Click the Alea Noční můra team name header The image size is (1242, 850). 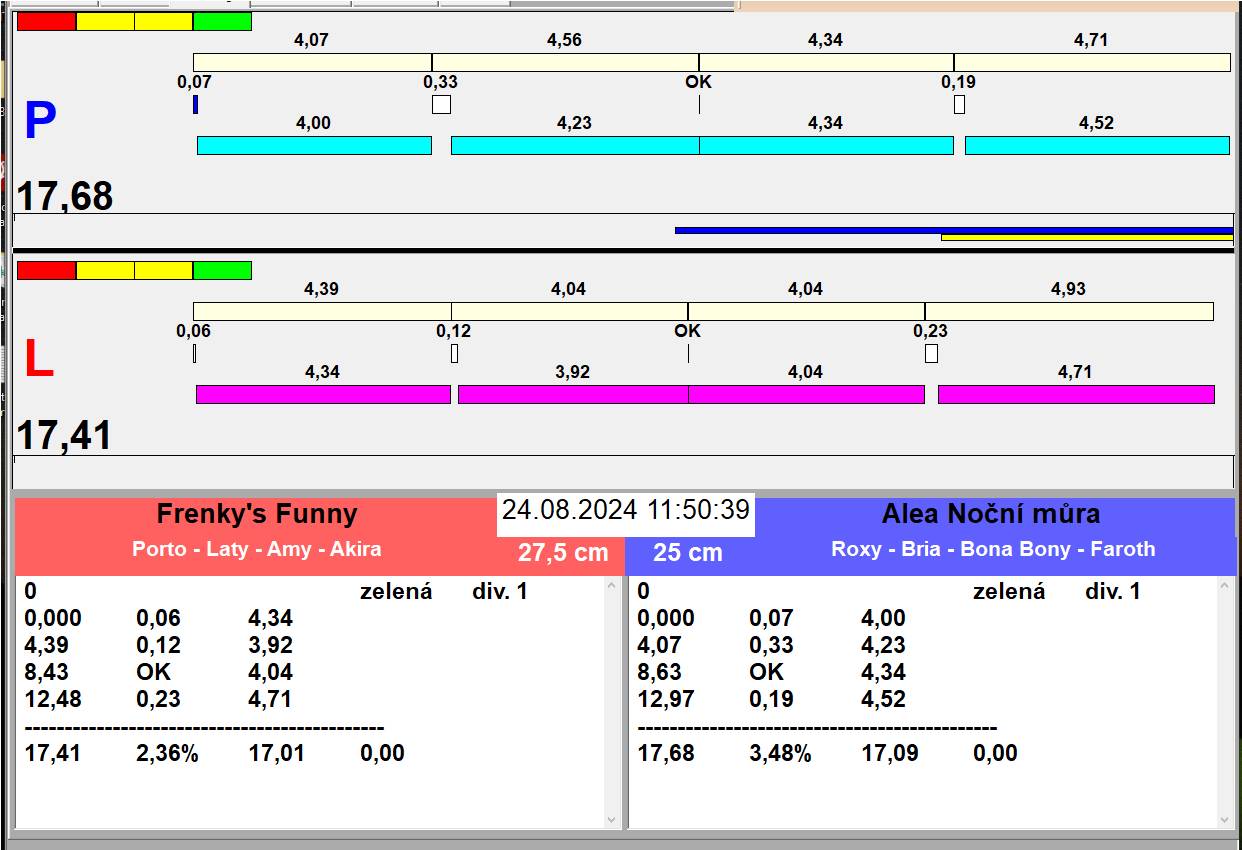click(x=990, y=514)
